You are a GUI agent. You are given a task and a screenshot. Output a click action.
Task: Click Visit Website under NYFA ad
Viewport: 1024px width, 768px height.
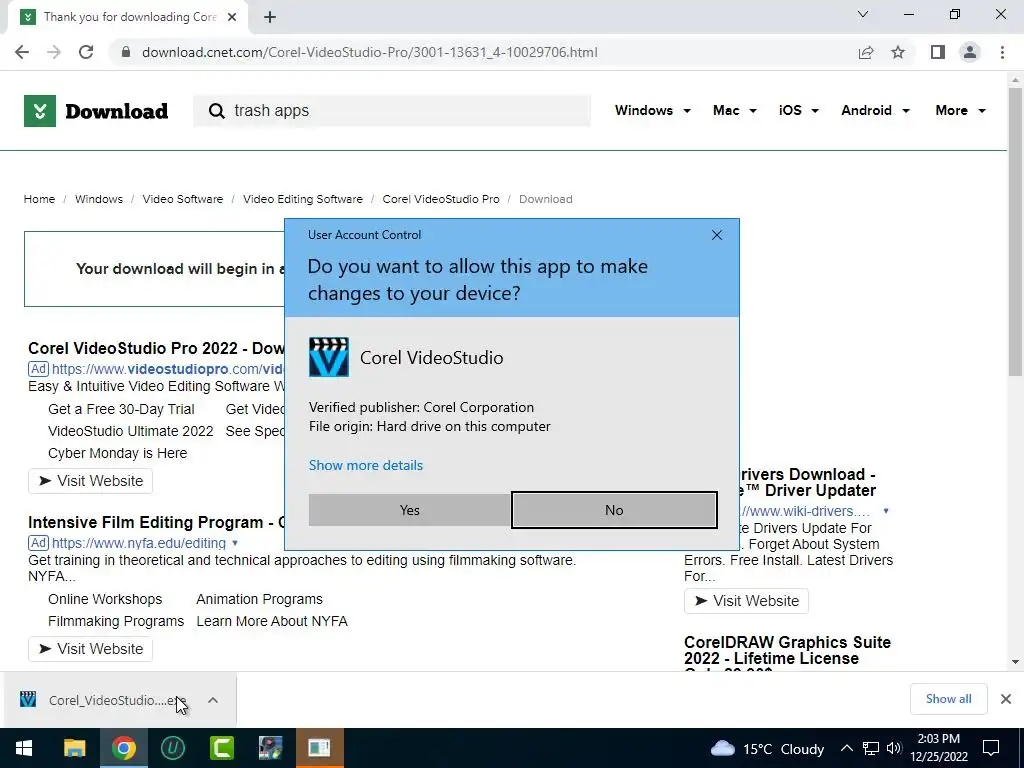click(x=91, y=648)
